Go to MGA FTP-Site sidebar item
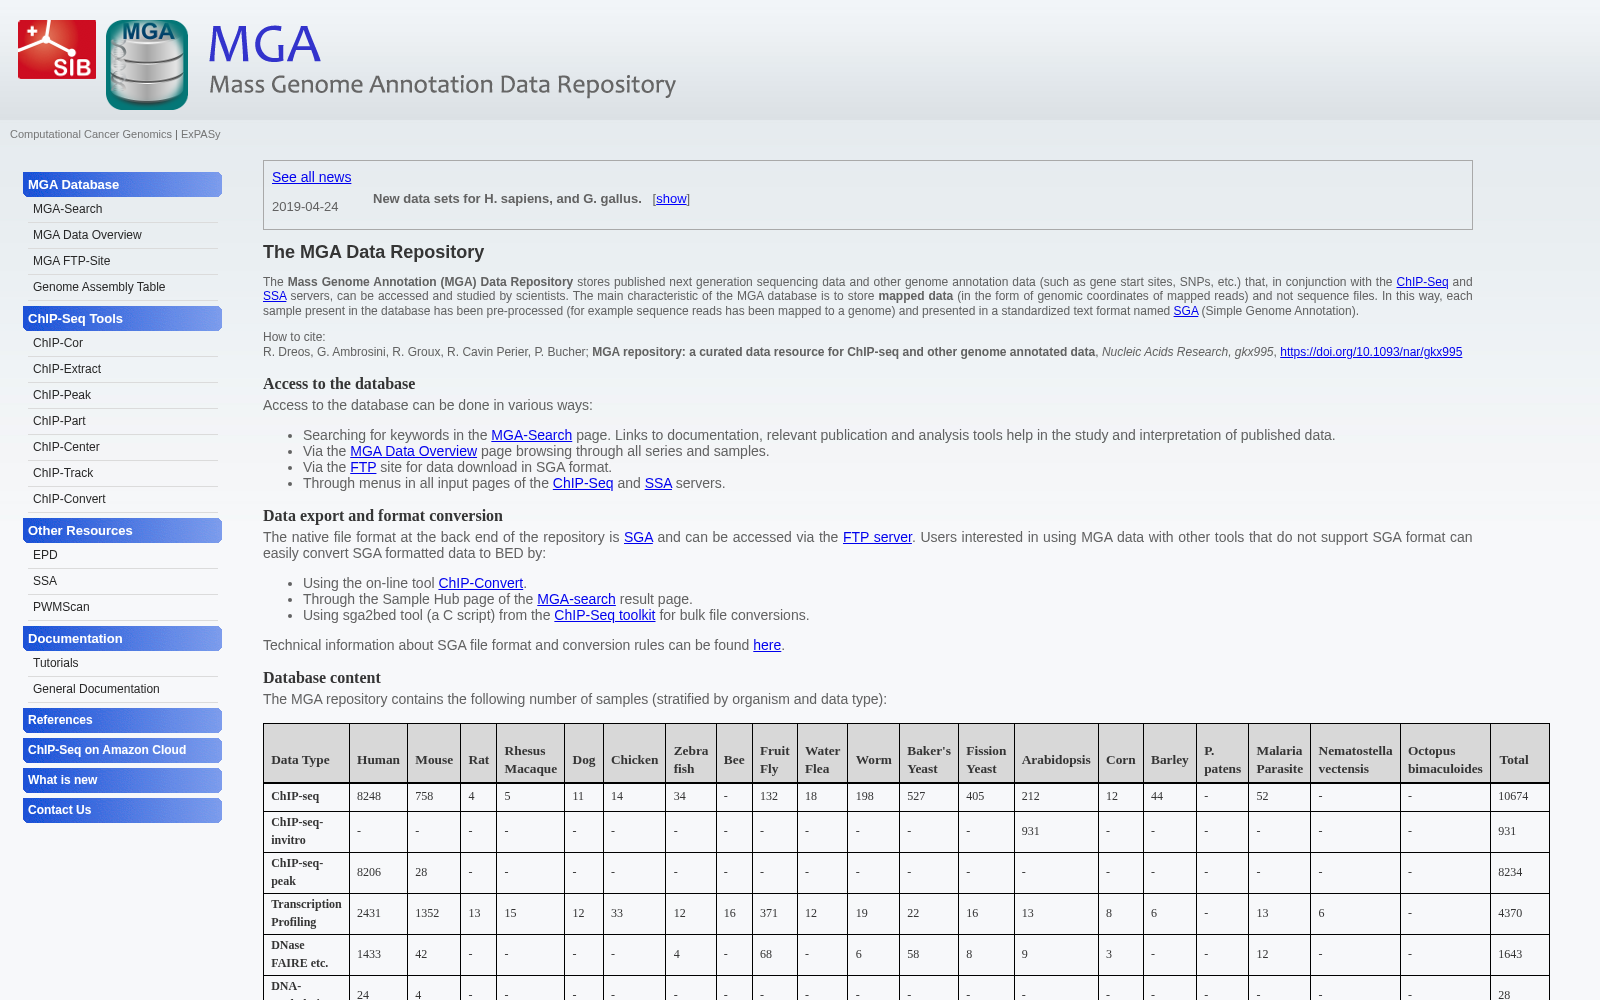 point(71,261)
